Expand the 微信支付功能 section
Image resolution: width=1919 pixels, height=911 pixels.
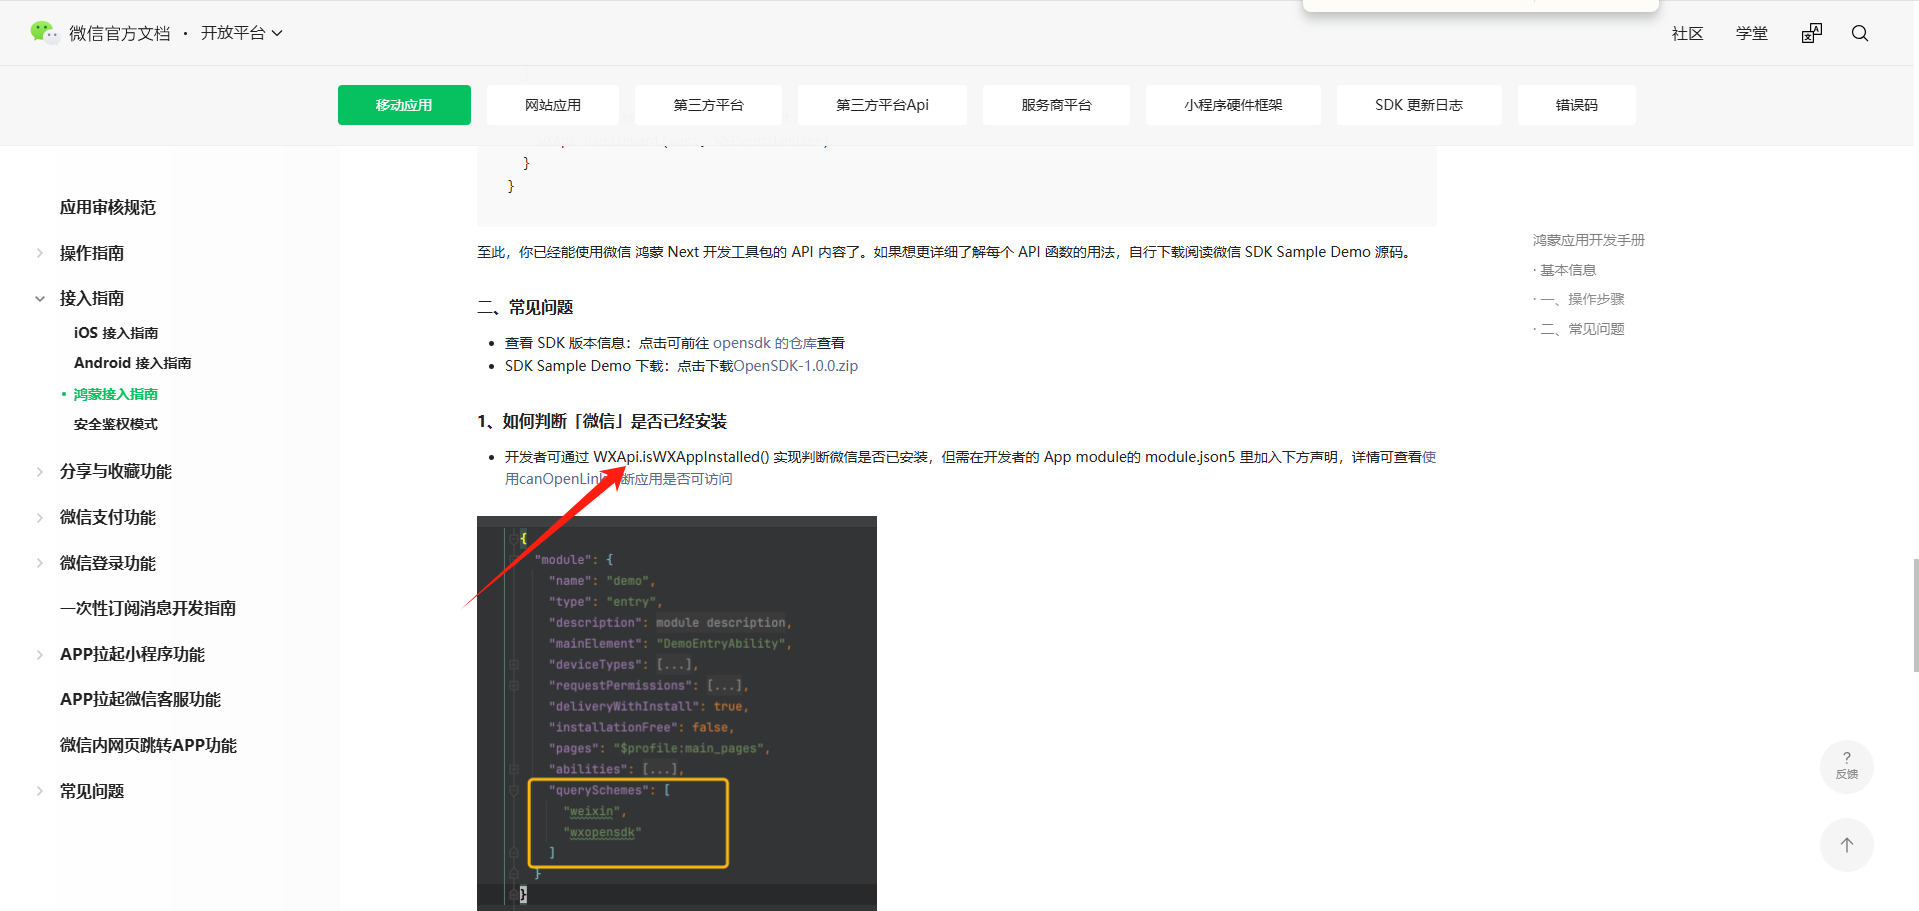(x=40, y=517)
